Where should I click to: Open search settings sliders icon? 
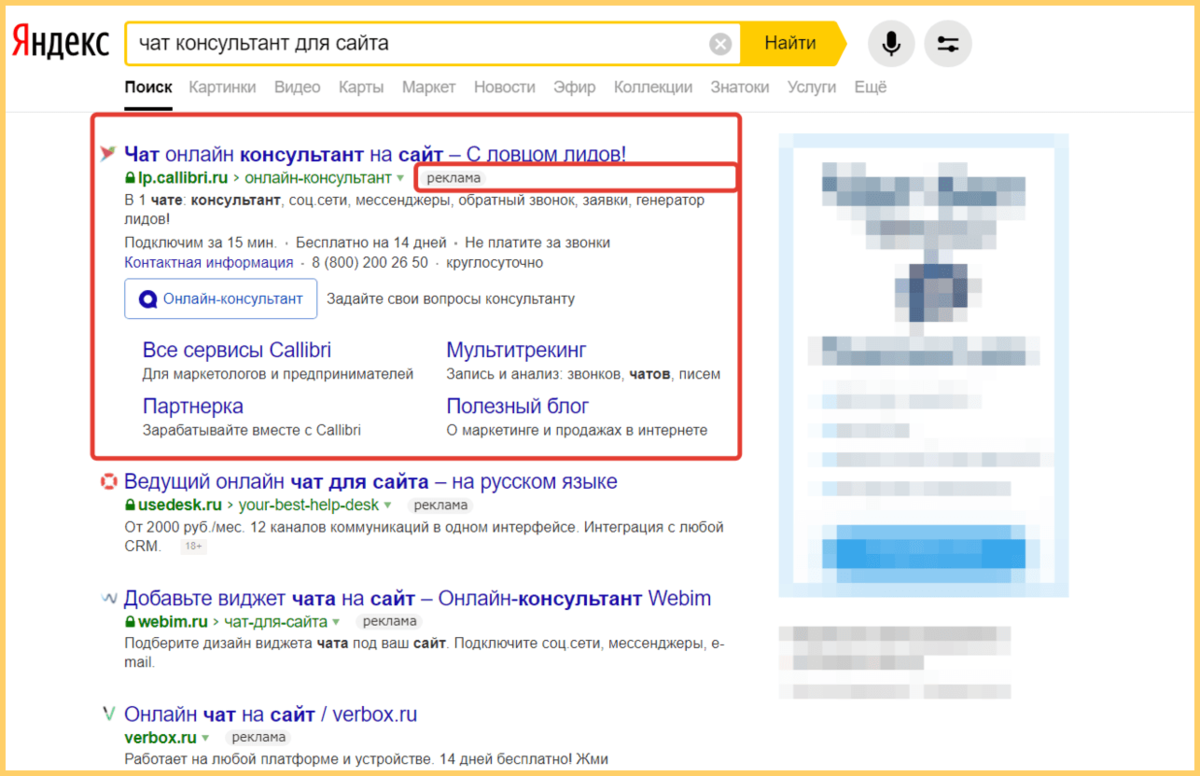coord(948,44)
